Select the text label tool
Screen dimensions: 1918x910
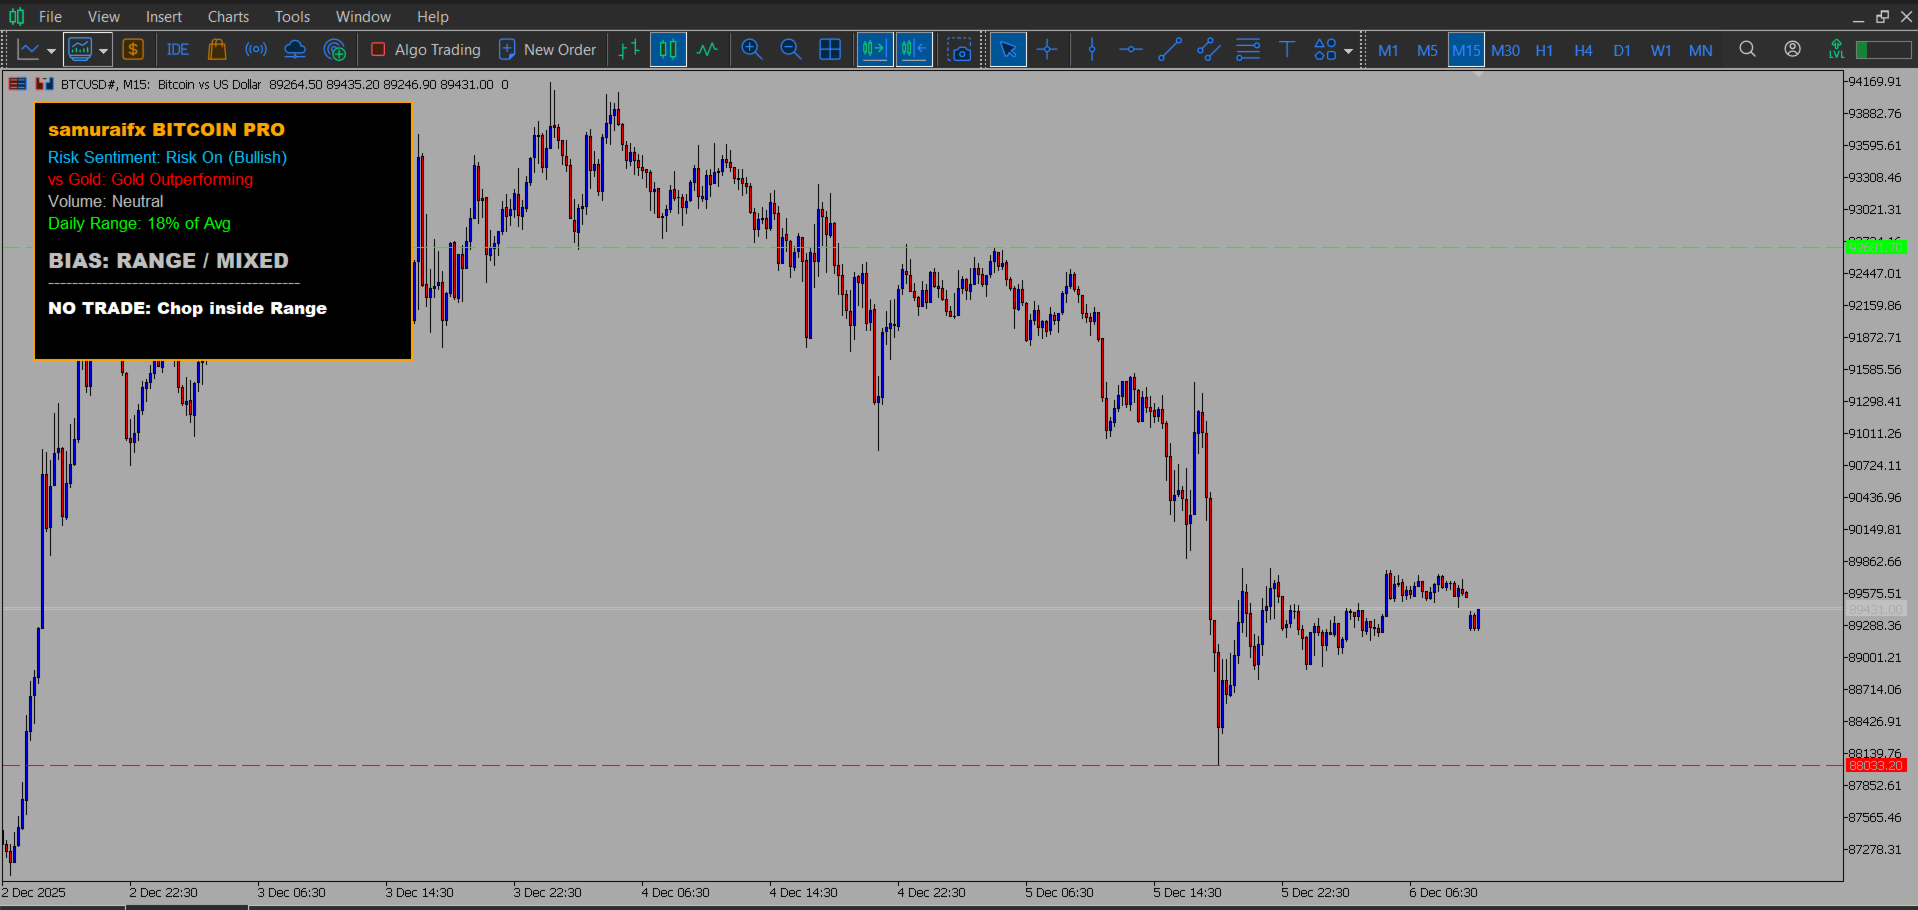(x=1287, y=49)
